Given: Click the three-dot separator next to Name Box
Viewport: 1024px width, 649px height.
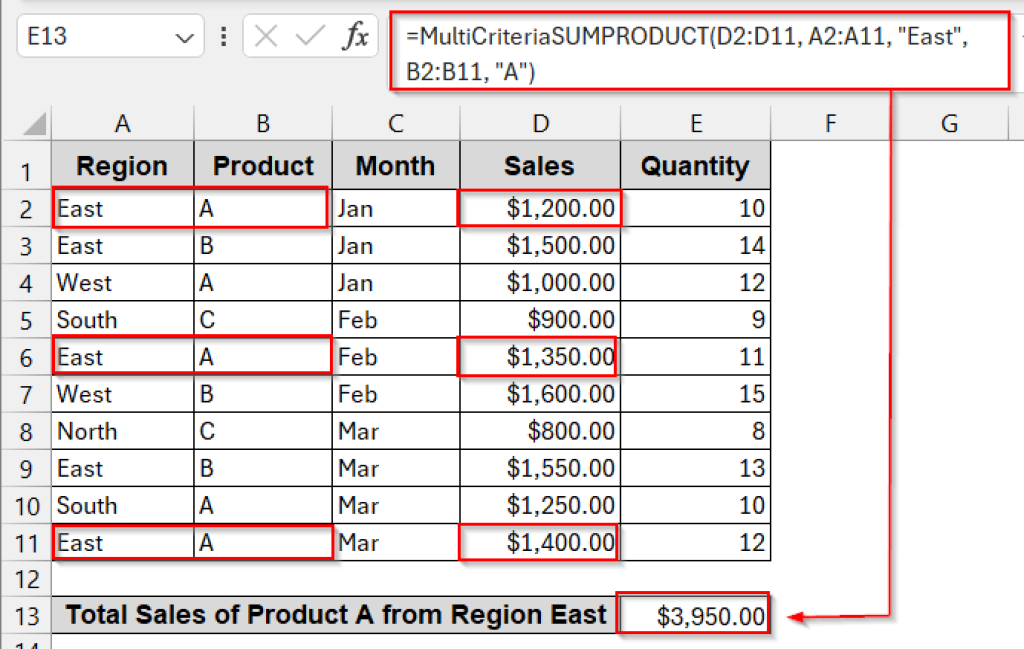Looking at the screenshot, I should [x=223, y=35].
